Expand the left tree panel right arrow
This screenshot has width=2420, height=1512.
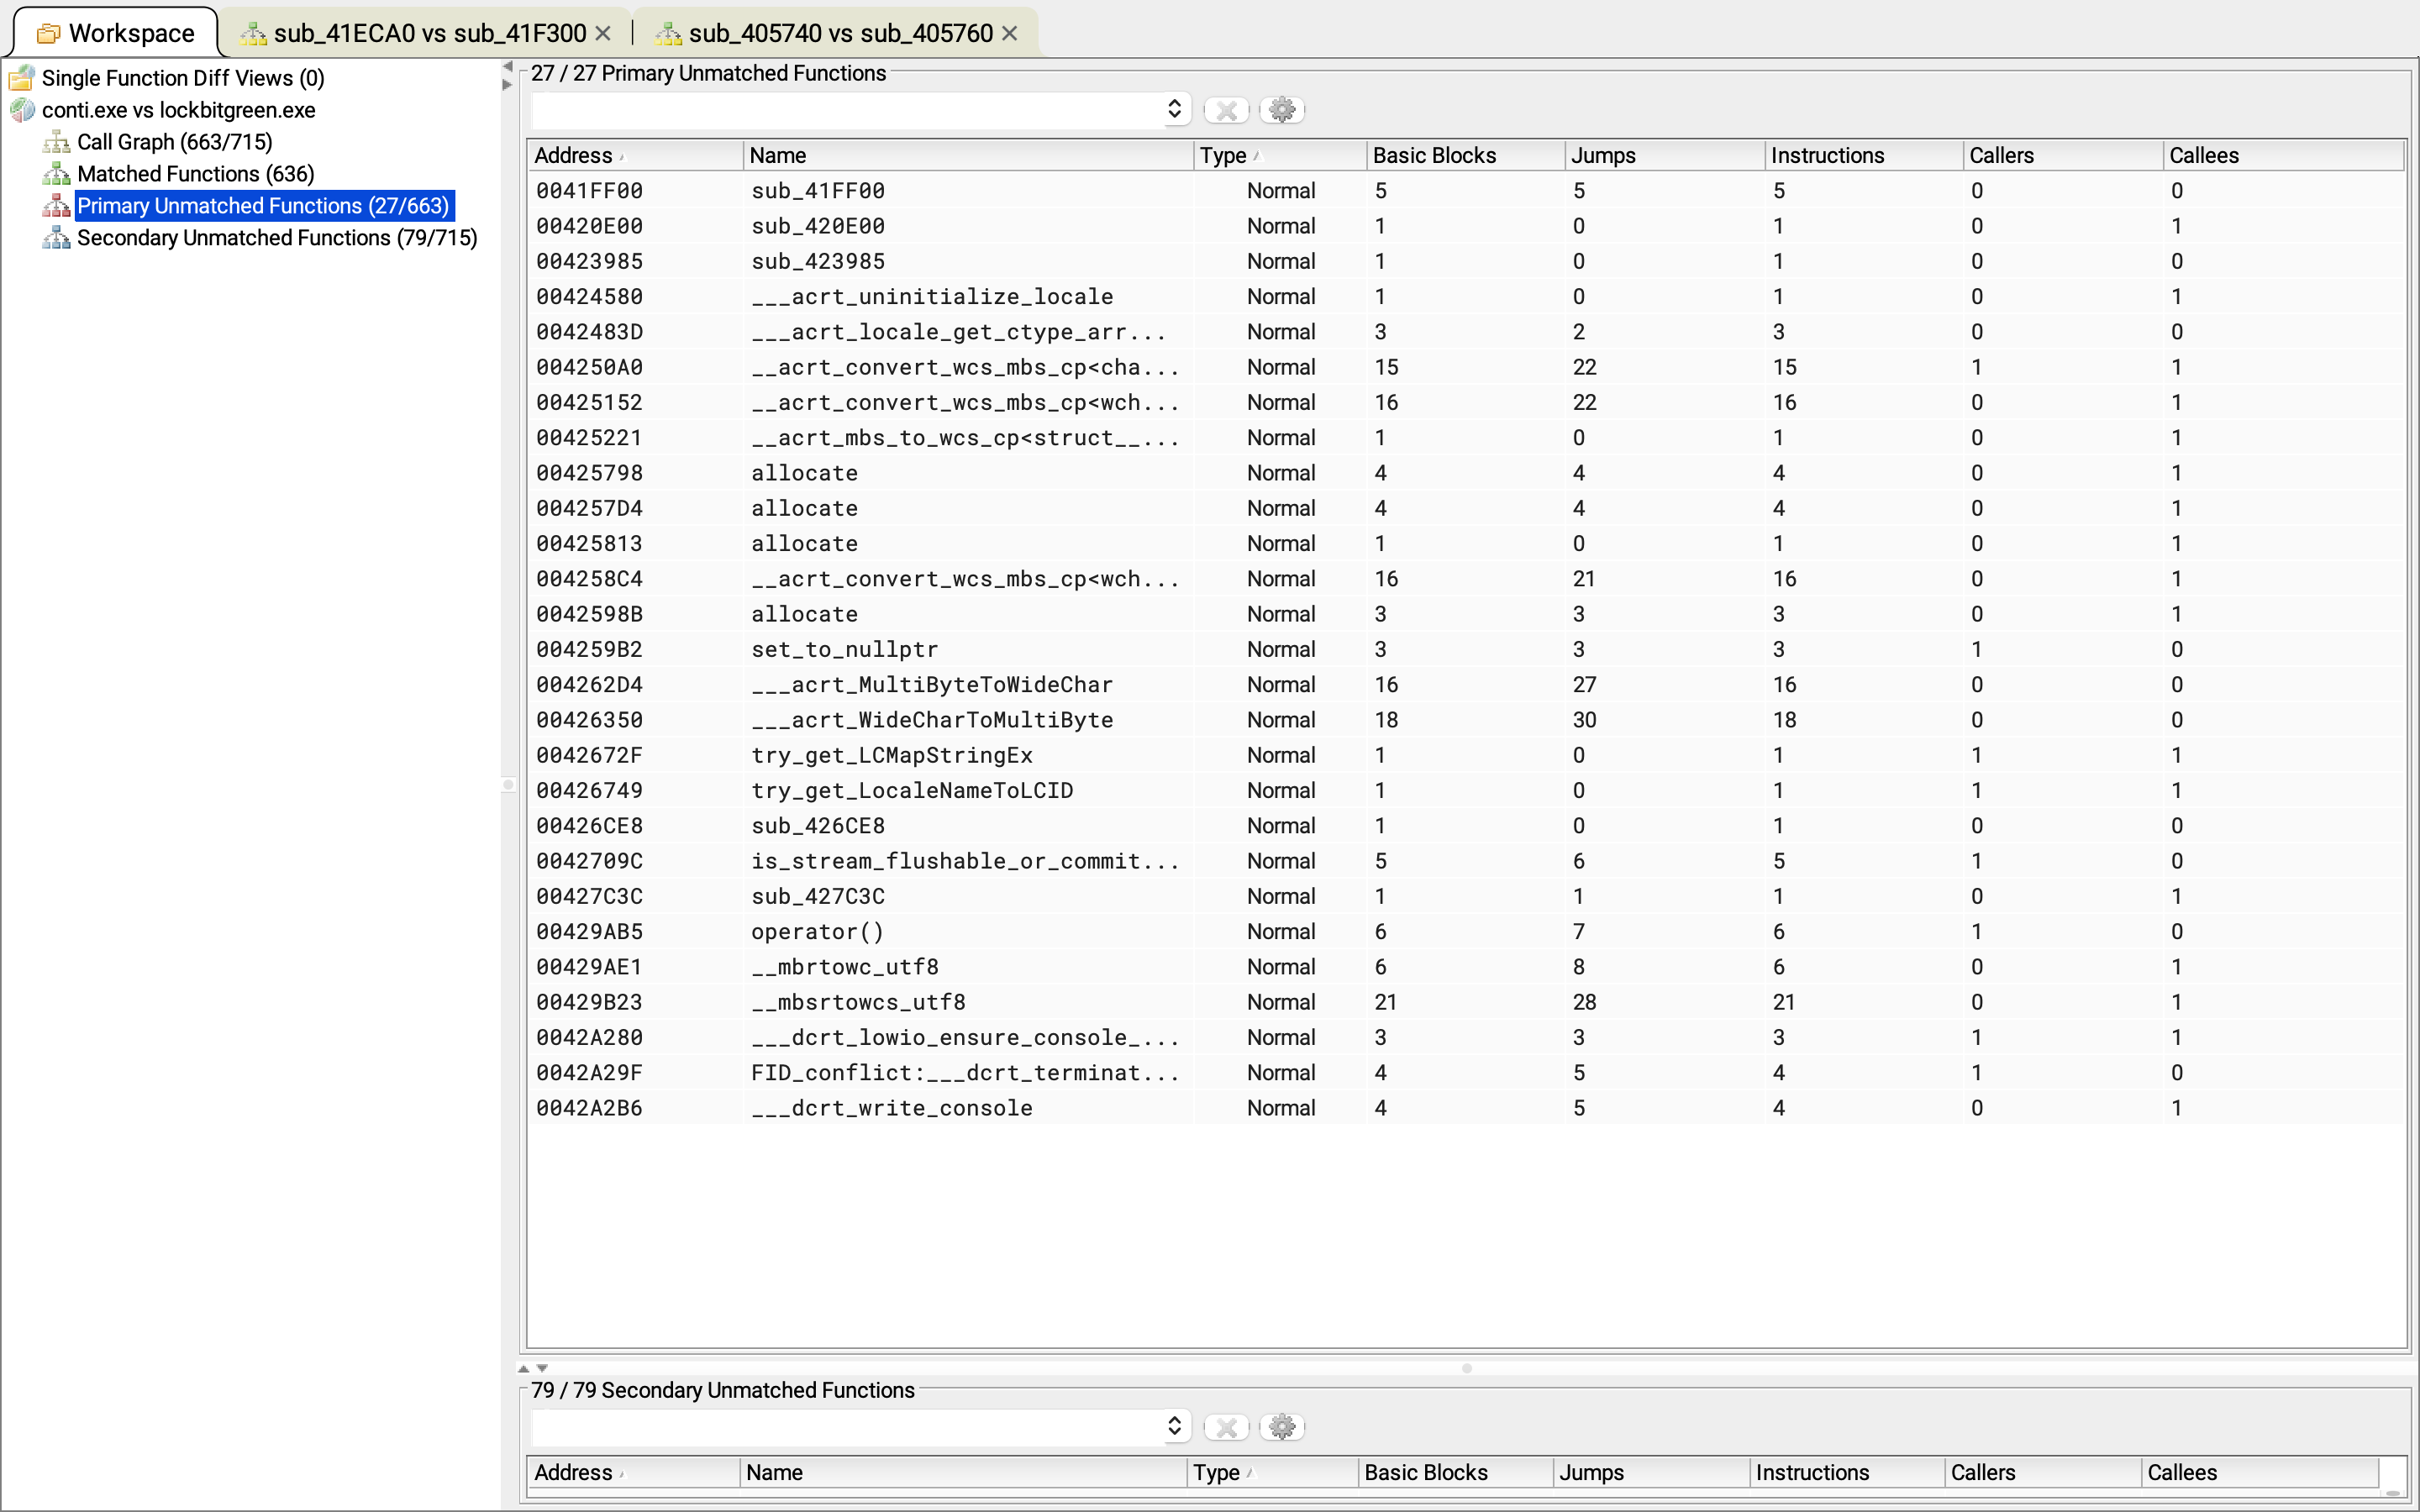coord(508,85)
